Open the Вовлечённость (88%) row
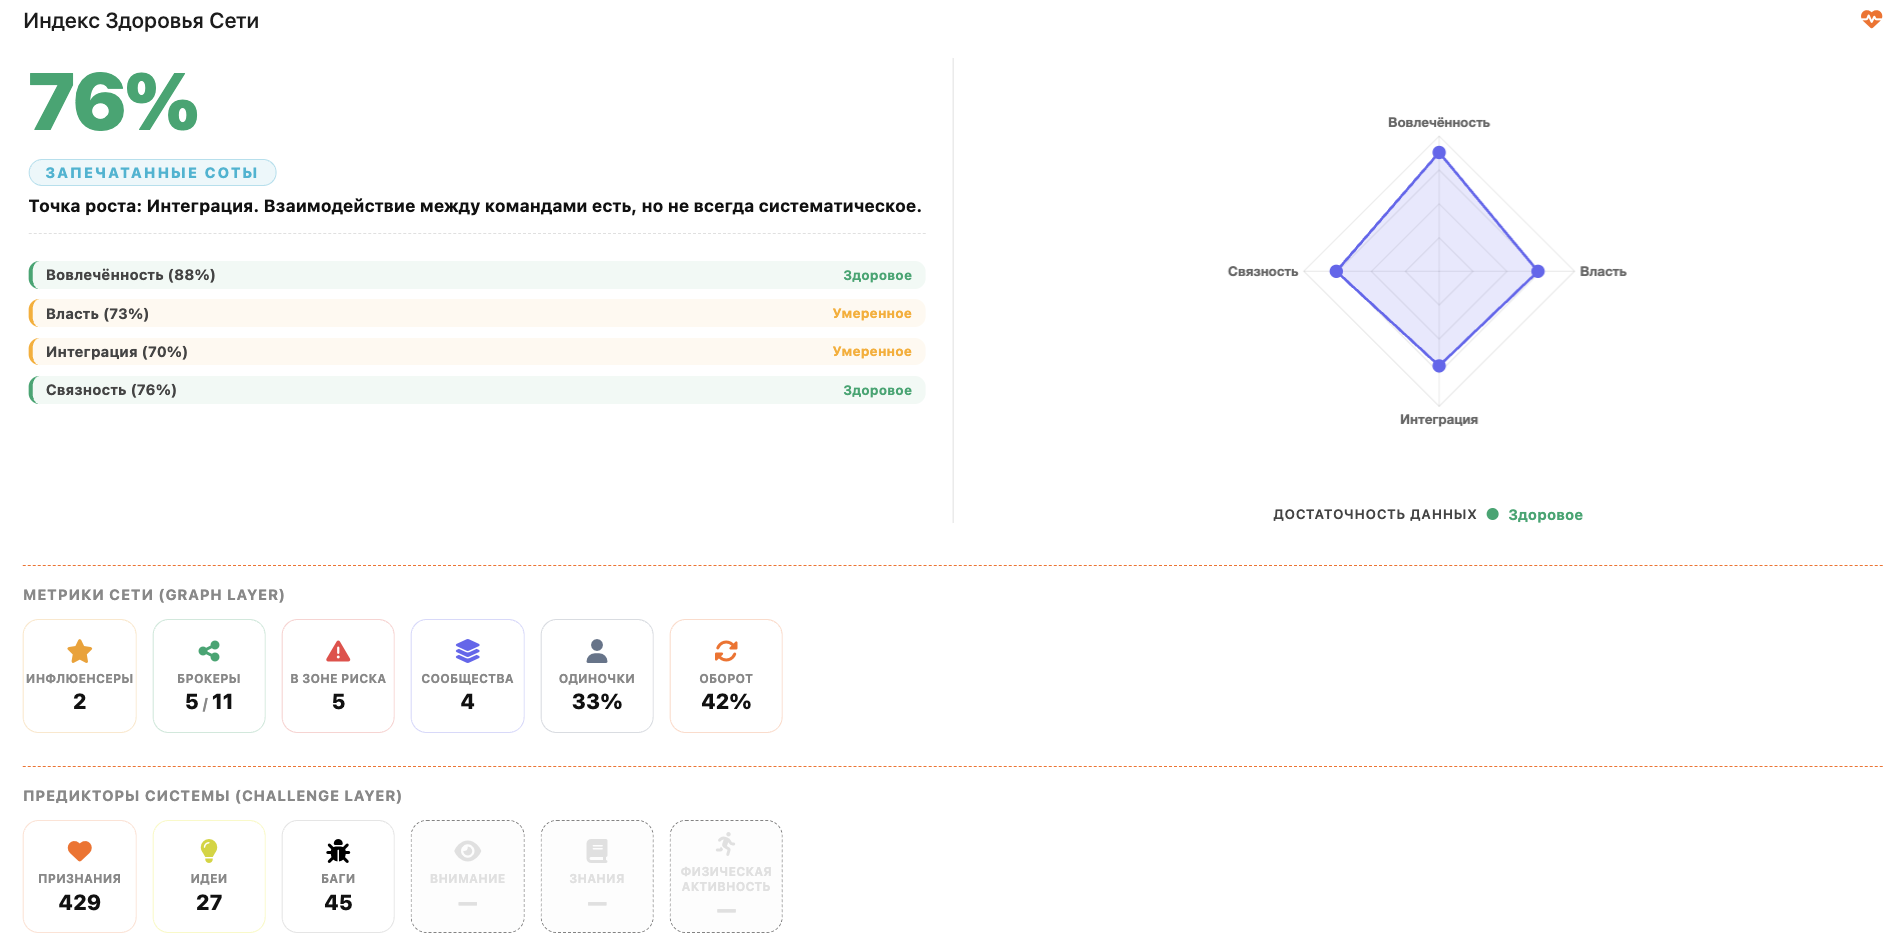Screen dimensions: 1904x946 tap(477, 275)
